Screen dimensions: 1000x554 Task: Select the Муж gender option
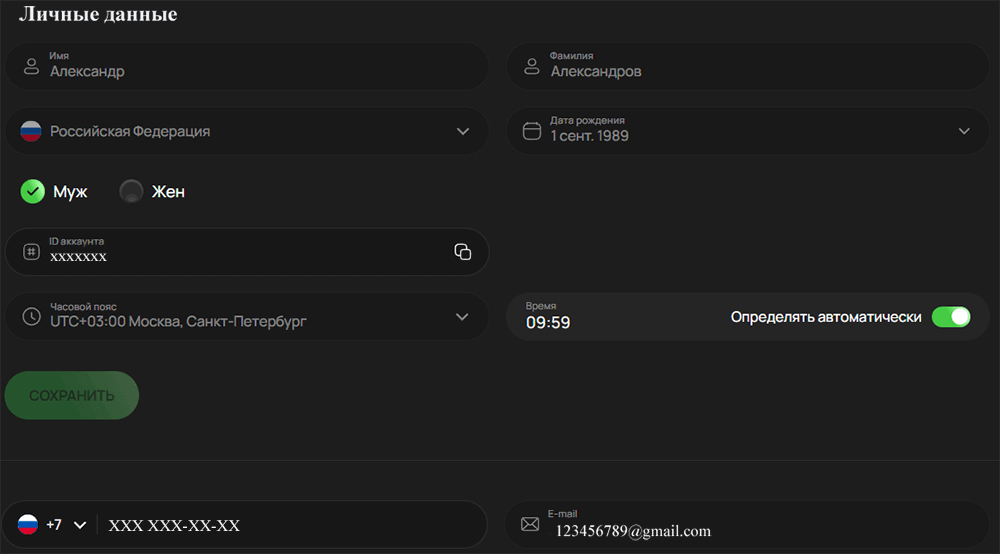(x=33, y=192)
